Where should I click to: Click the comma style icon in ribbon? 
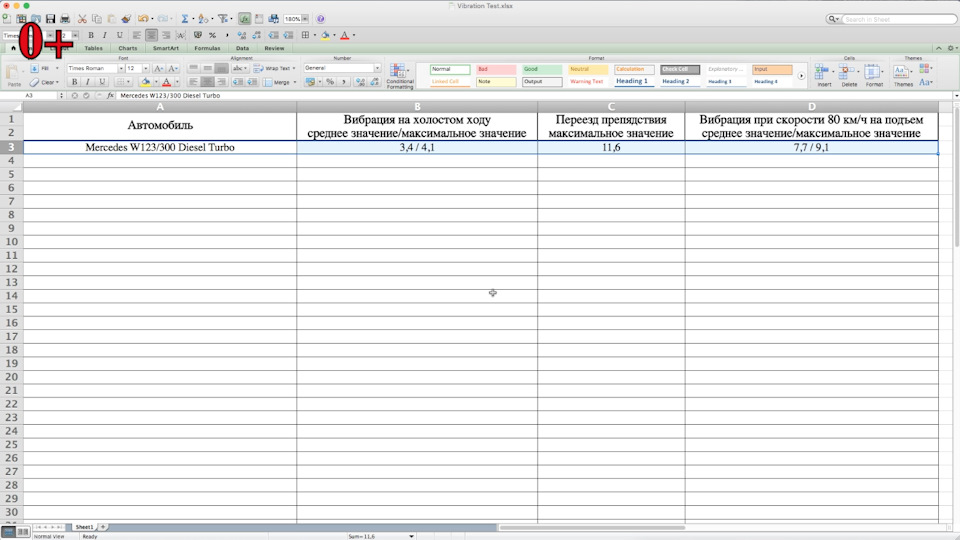pos(343,81)
